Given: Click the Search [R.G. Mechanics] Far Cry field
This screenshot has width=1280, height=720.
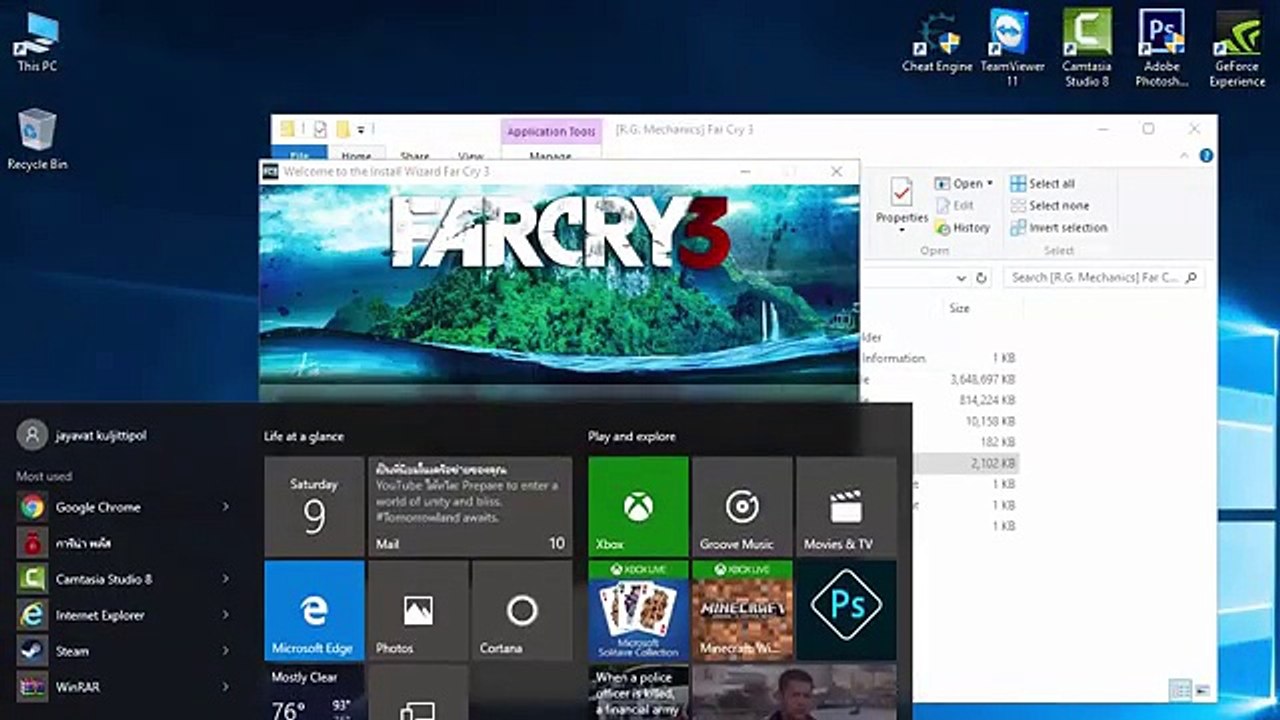Looking at the screenshot, I should pos(1104,277).
